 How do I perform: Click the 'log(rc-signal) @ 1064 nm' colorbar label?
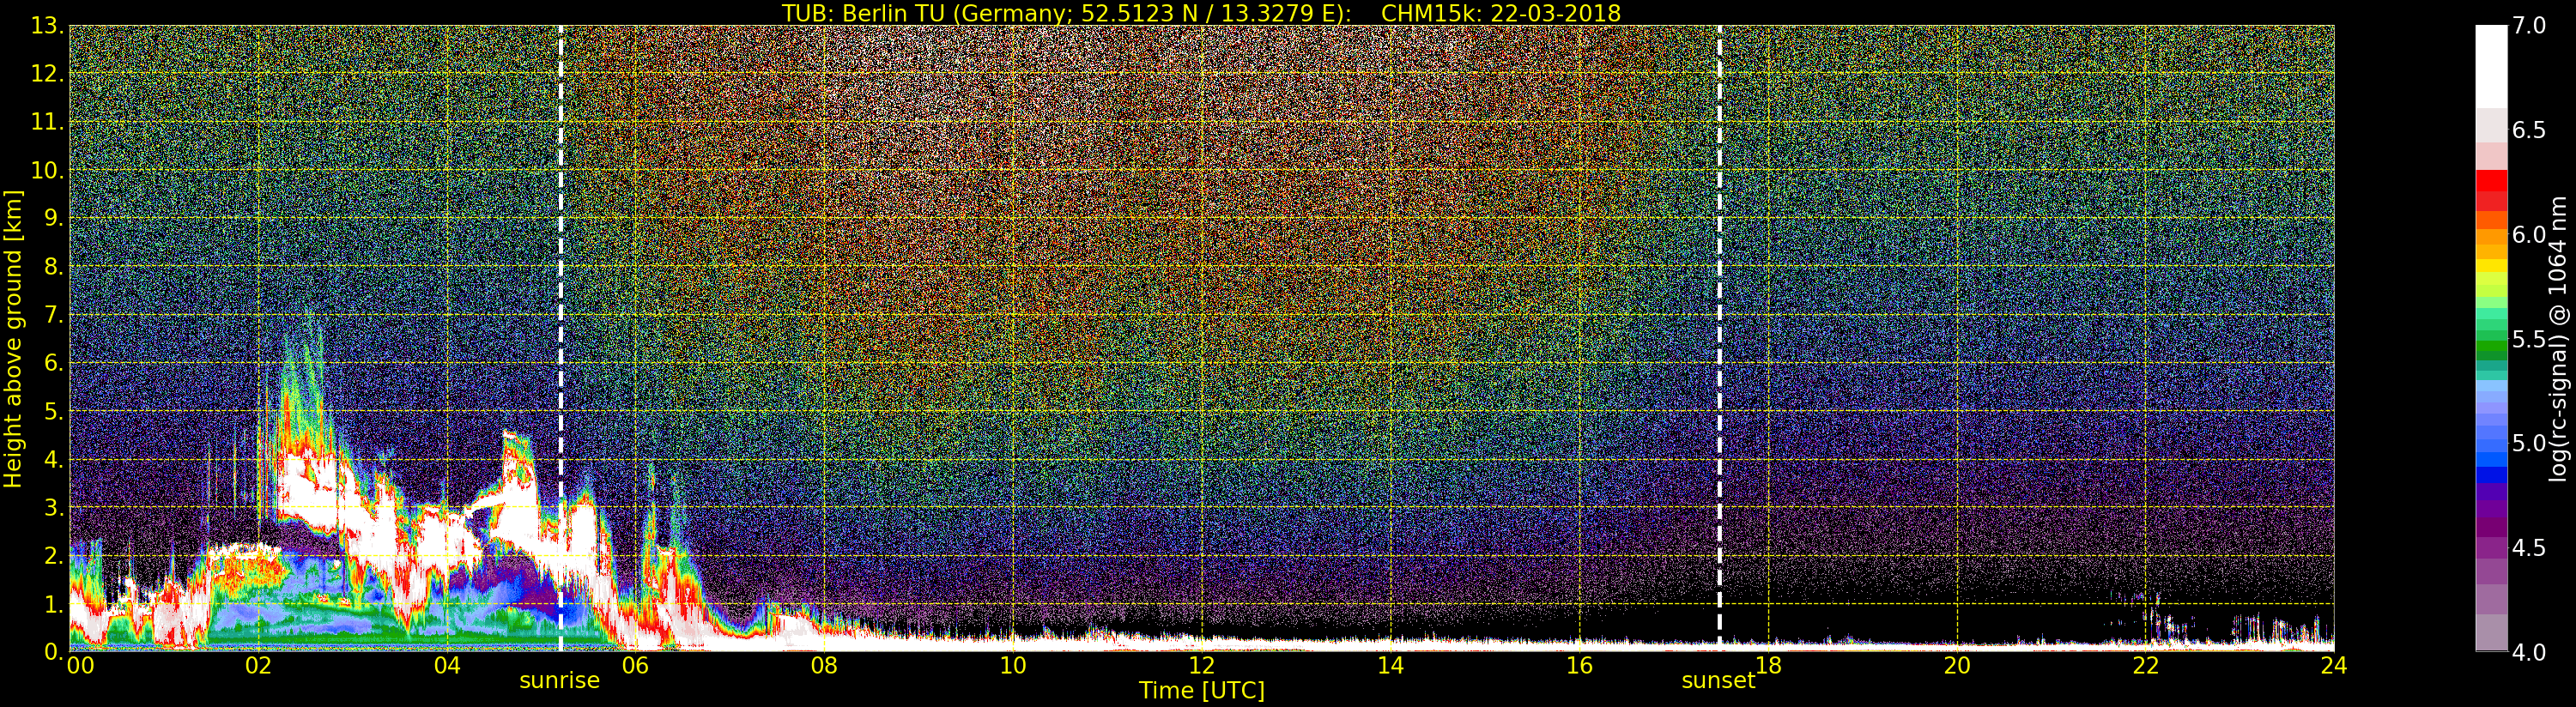[2558, 339]
